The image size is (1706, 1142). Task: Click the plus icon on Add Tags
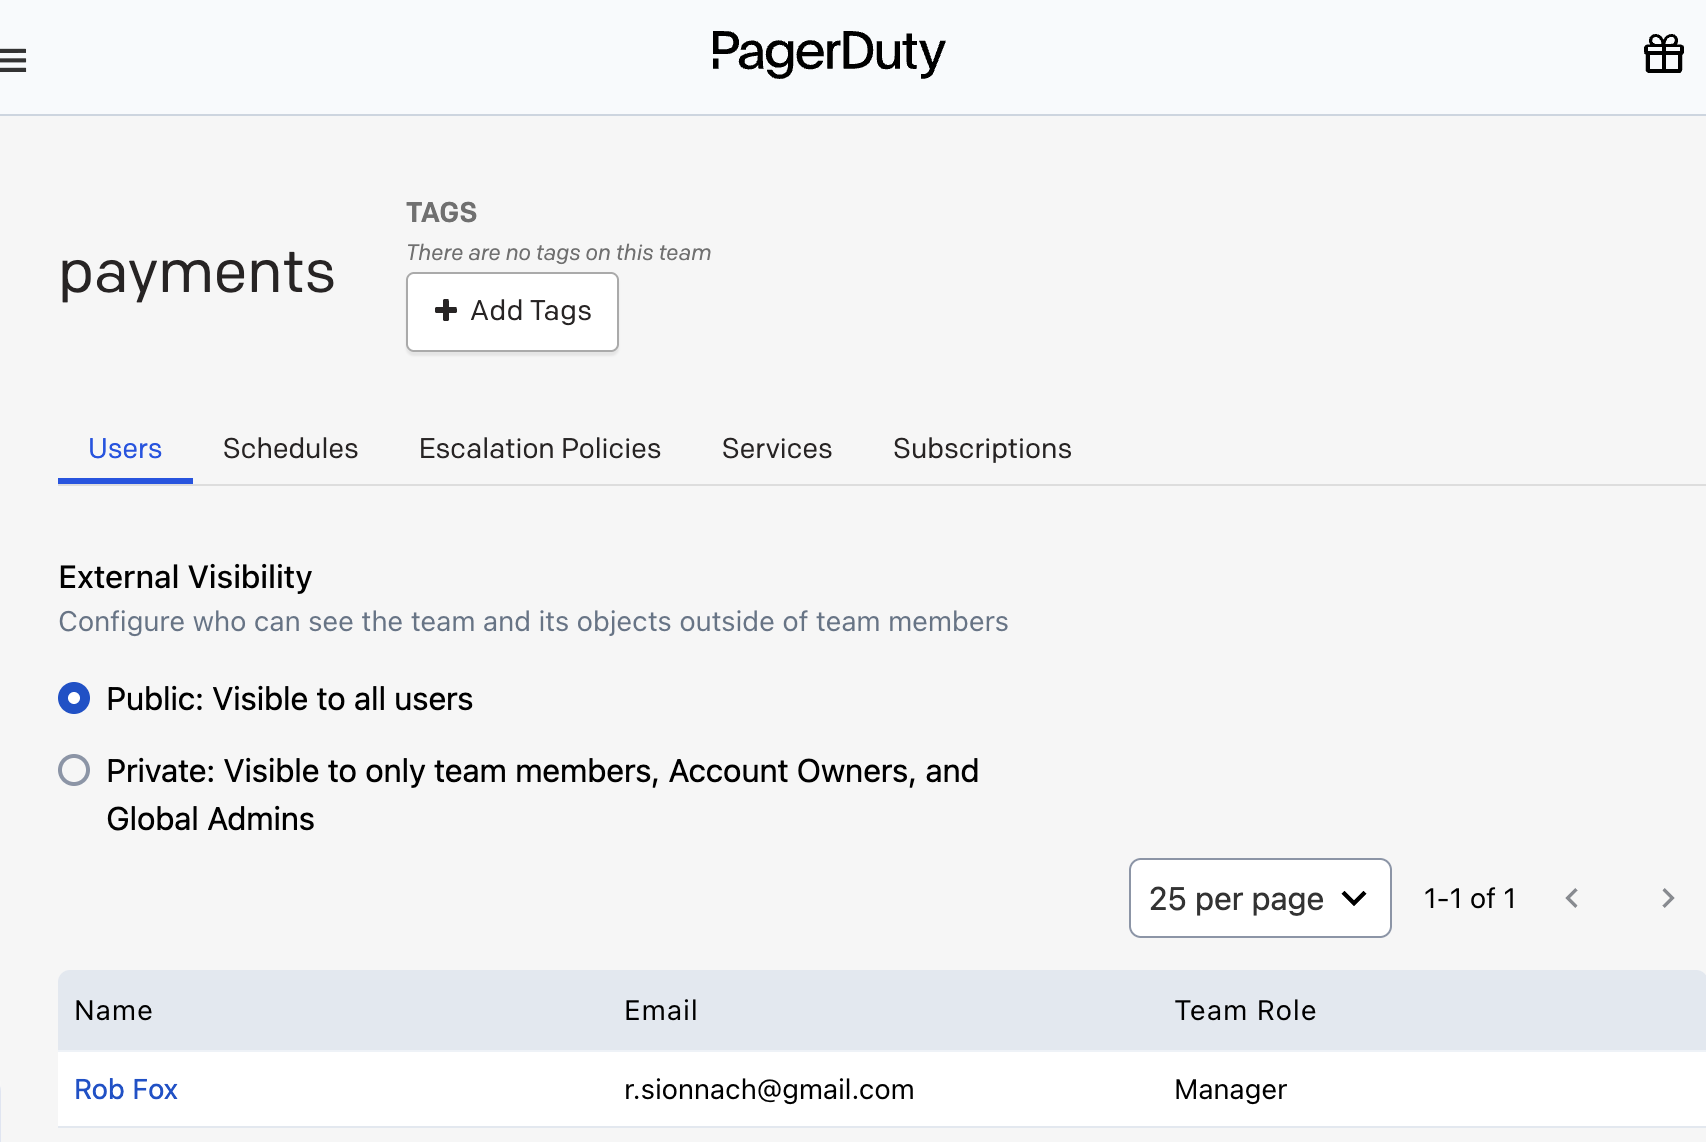(446, 311)
